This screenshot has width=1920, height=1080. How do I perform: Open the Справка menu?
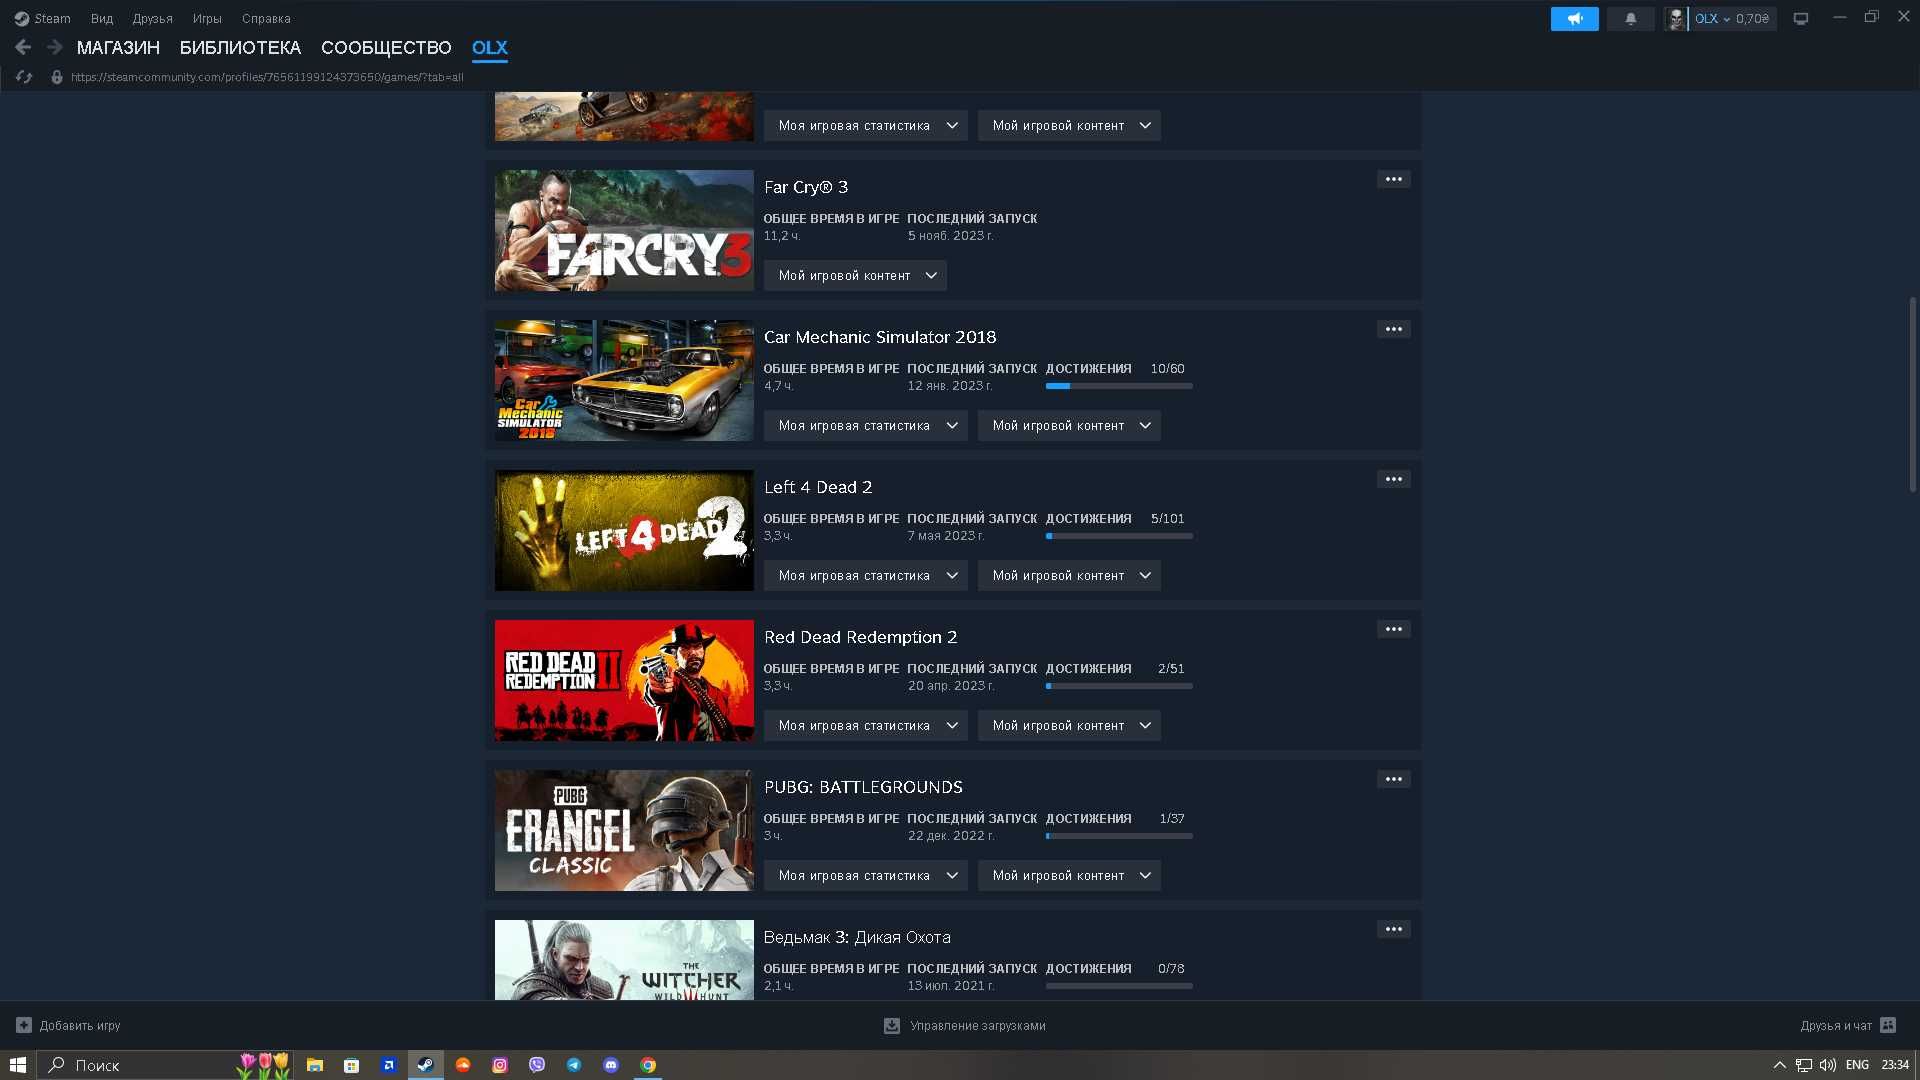click(266, 19)
